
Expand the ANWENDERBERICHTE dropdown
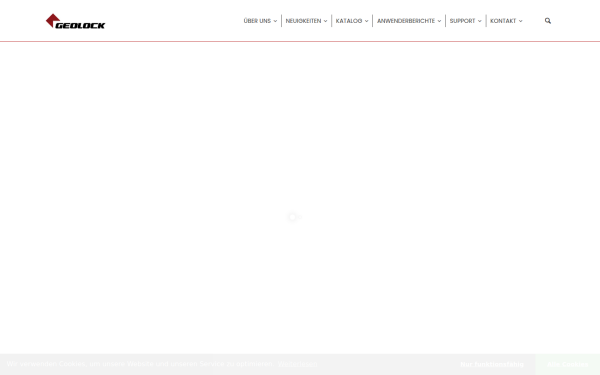[x=409, y=21]
